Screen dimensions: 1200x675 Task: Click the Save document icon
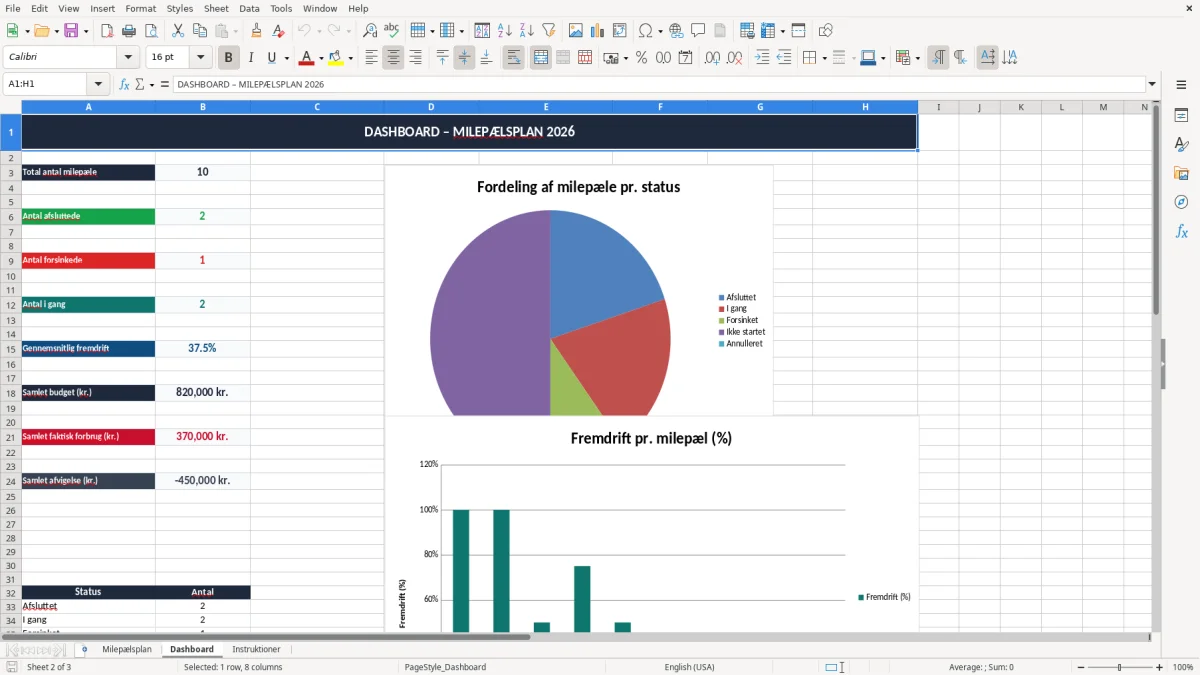pos(71,31)
